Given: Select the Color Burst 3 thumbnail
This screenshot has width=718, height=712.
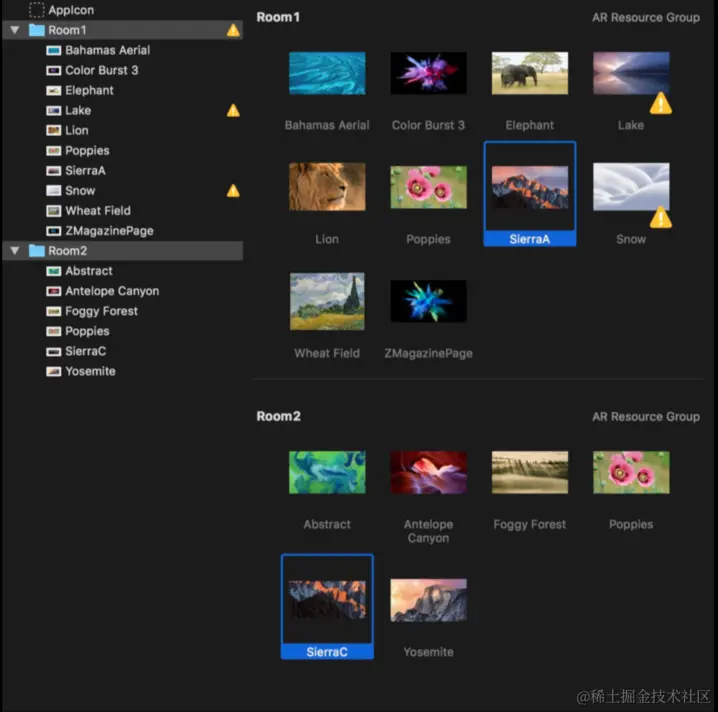Looking at the screenshot, I should tap(429, 73).
